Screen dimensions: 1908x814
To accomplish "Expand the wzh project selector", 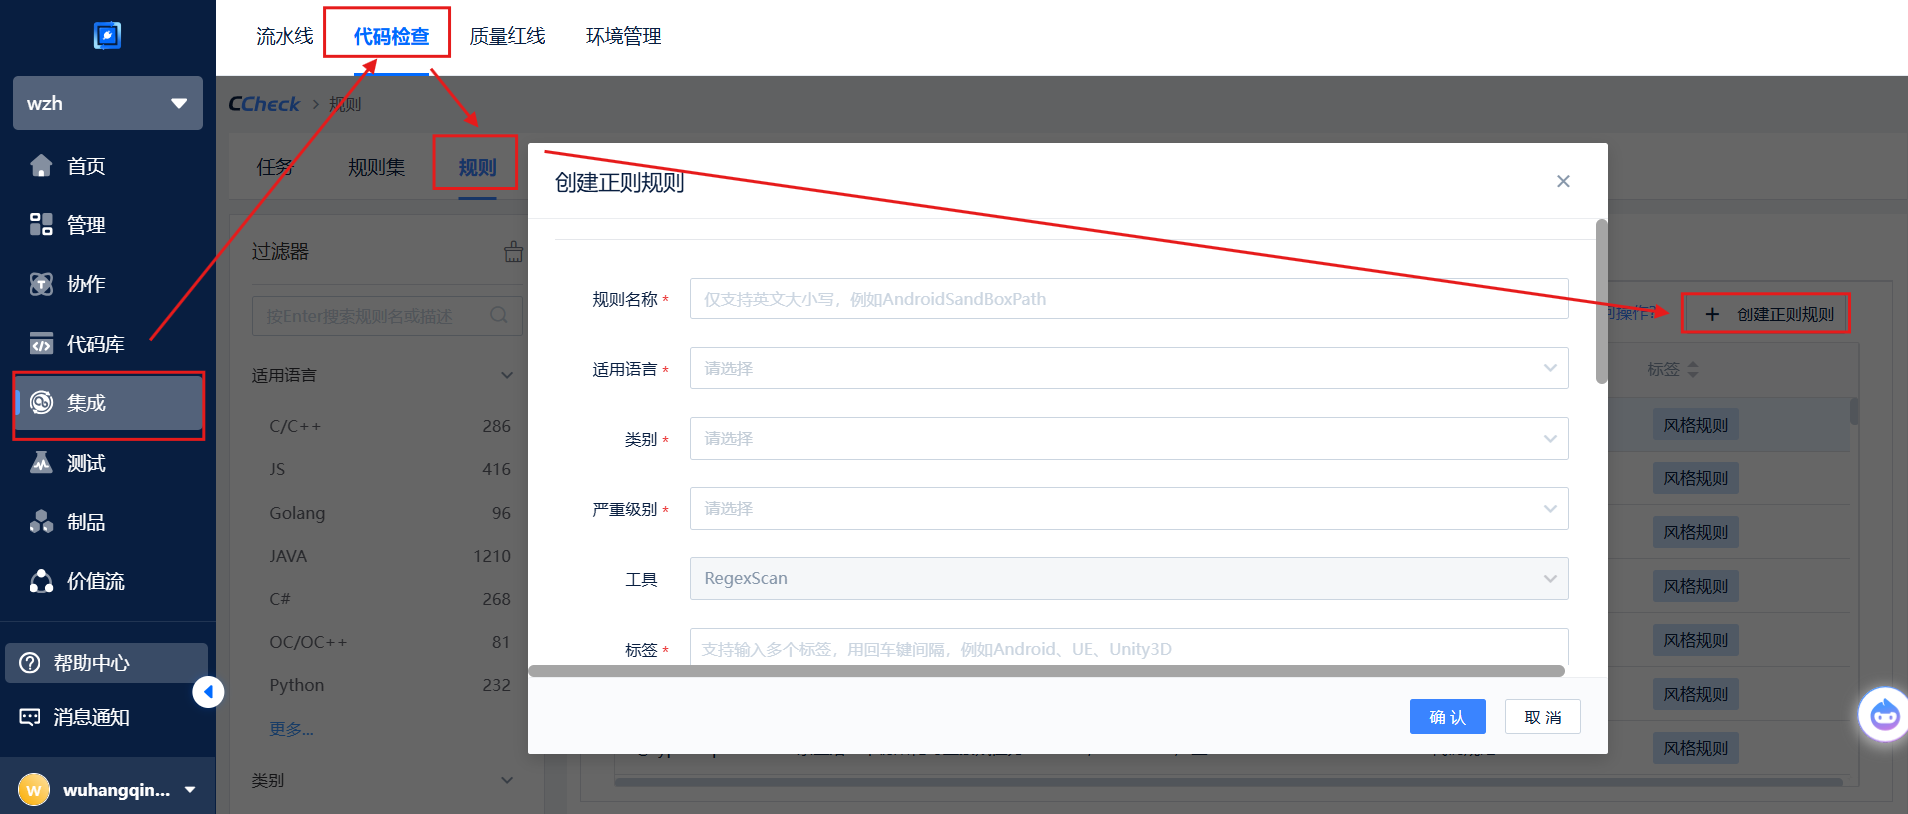I will coord(107,103).
